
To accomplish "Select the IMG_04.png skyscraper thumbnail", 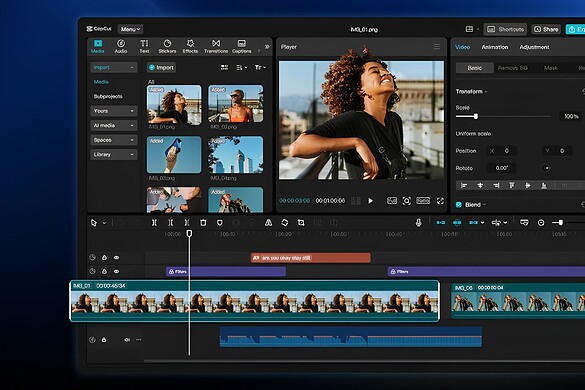I will pyautogui.click(x=236, y=155).
